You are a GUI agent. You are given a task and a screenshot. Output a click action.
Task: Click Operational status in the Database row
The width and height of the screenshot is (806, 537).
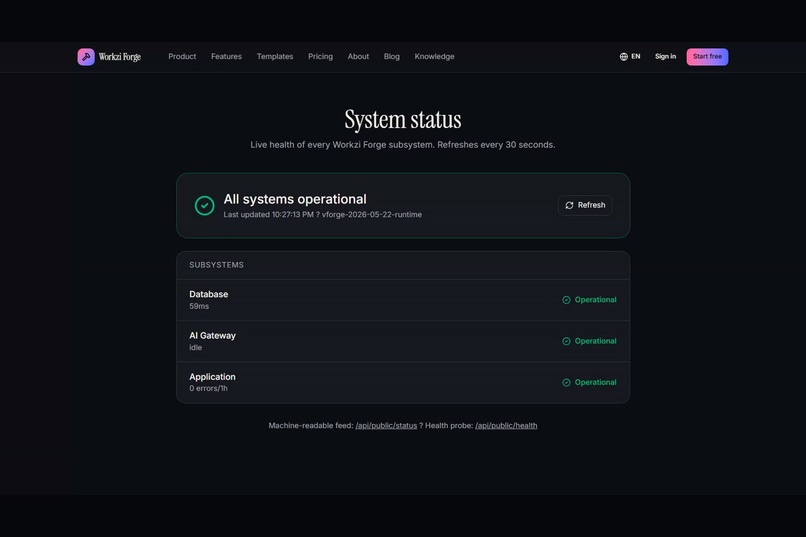(595, 300)
